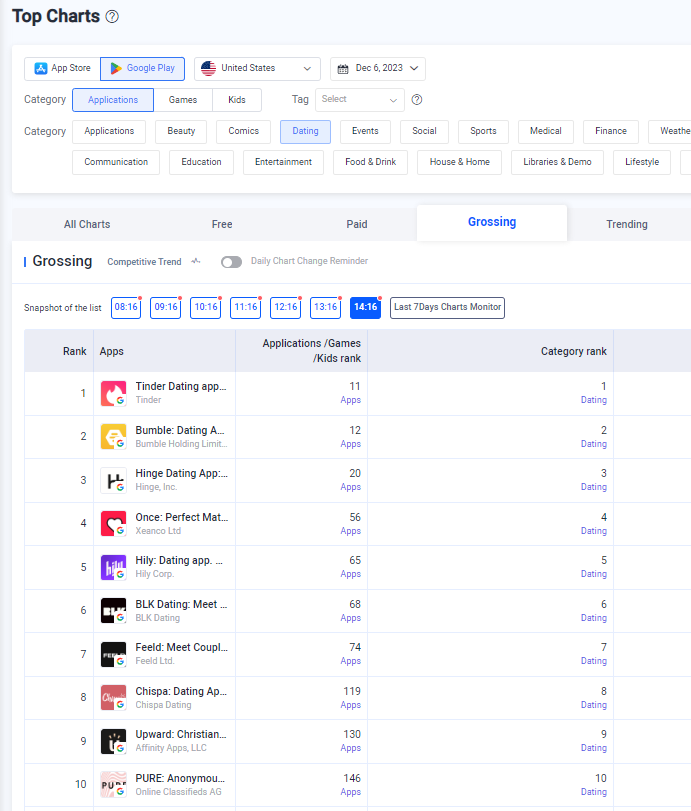This screenshot has height=811, width=691.
Task: Click the Chispa app icon
Action: point(113,698)
